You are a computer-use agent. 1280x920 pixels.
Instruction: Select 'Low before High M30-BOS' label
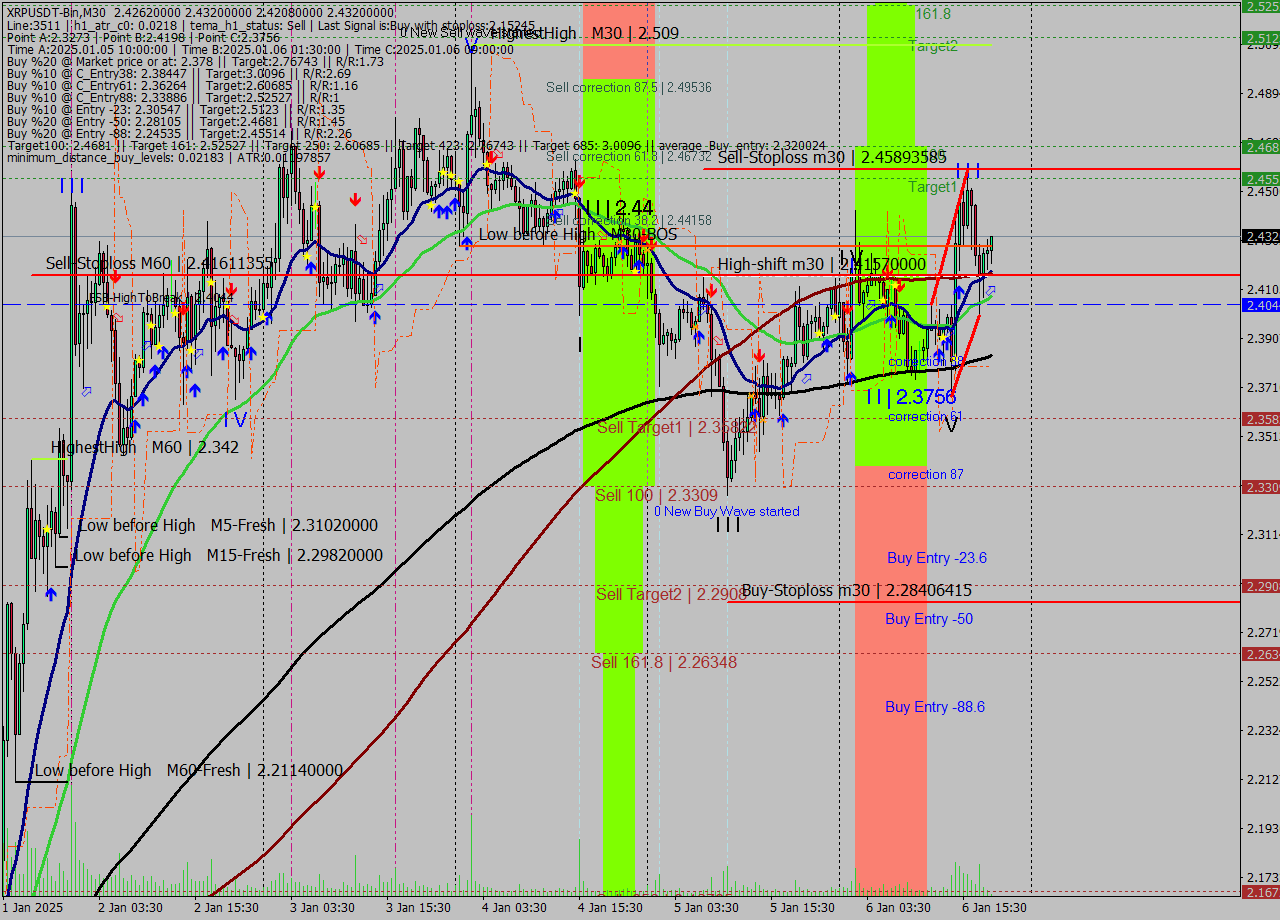pos(578,234)
